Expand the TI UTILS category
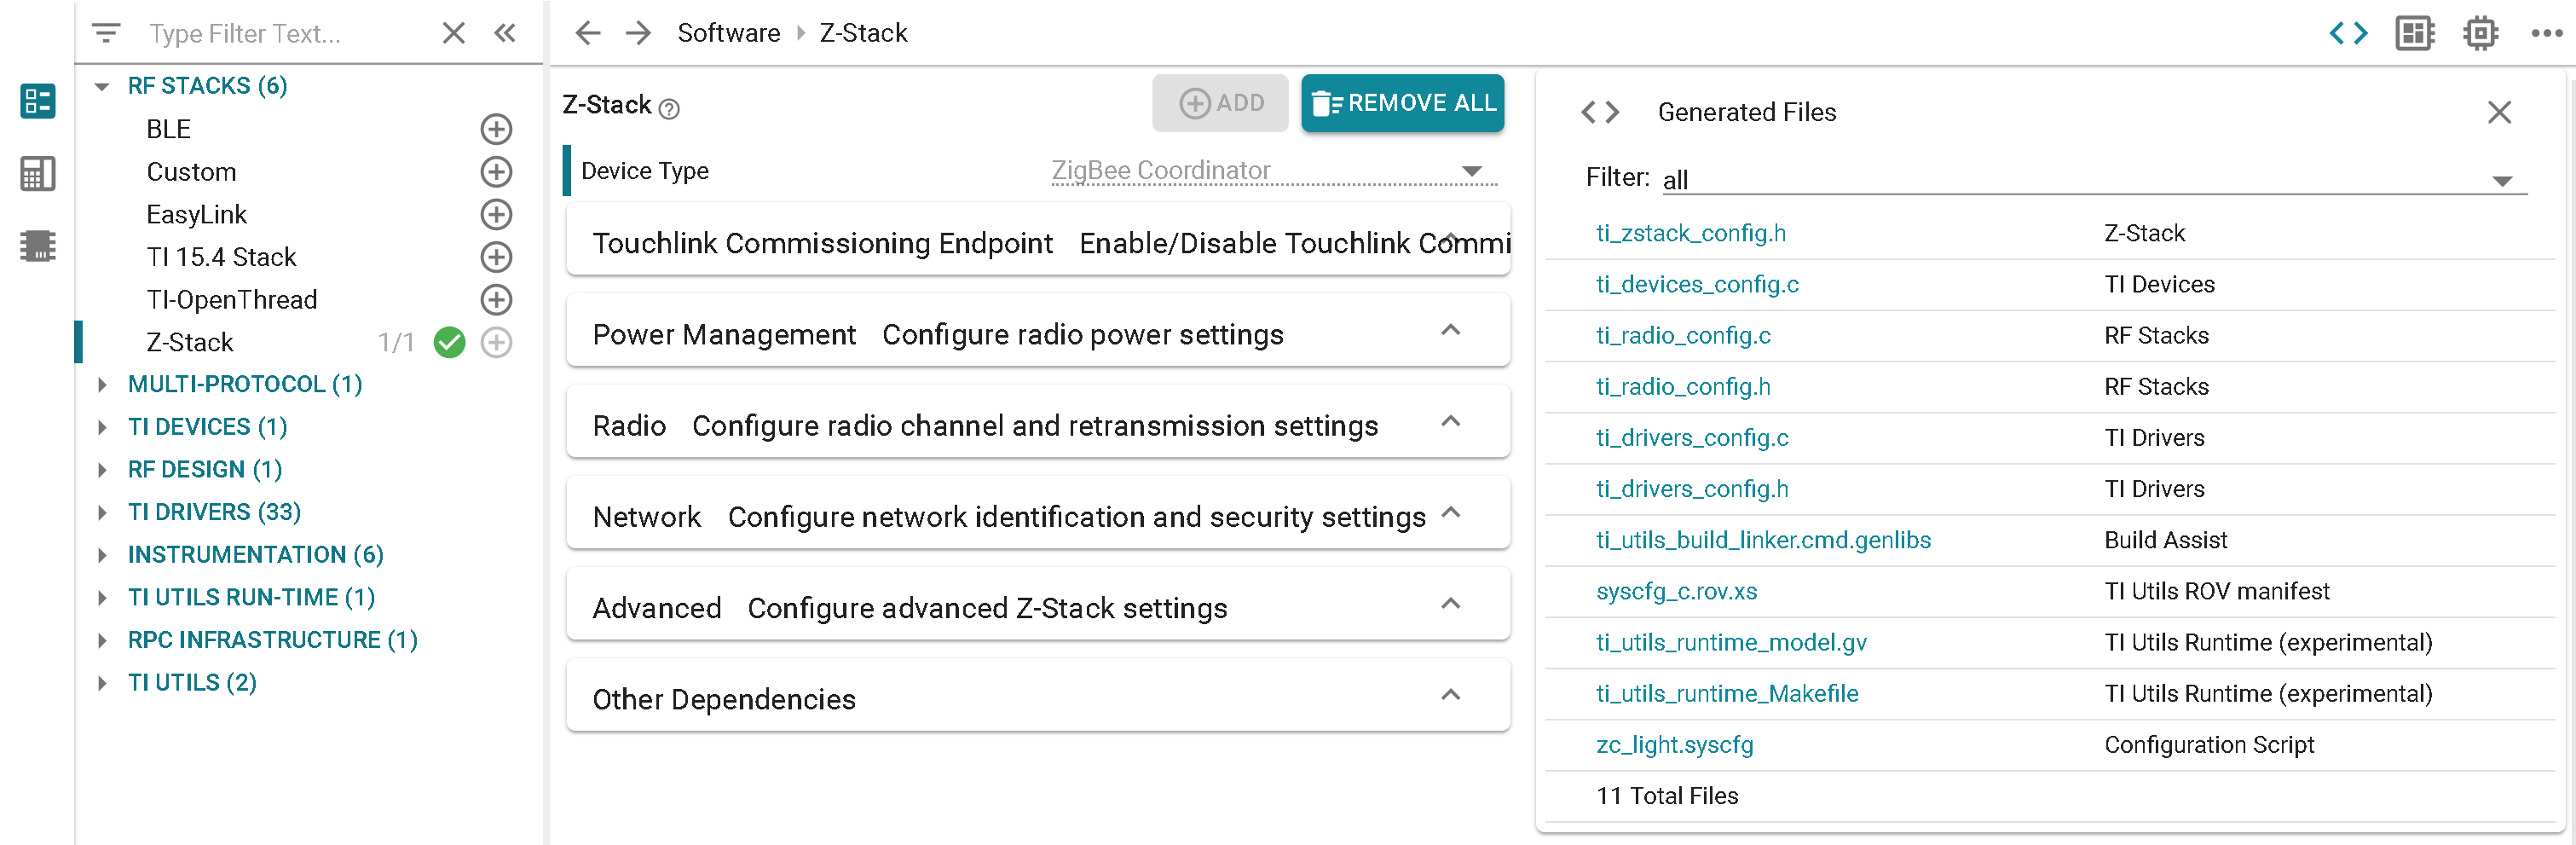Viewport: 2576px width, 845px height. [x=102, y=683]
